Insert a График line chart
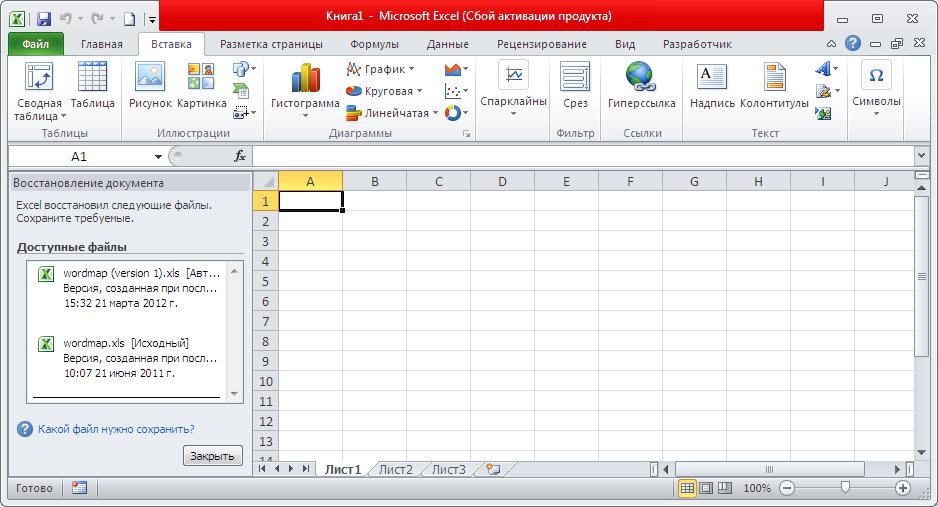The image size is (938, 507). pos(380,69)
